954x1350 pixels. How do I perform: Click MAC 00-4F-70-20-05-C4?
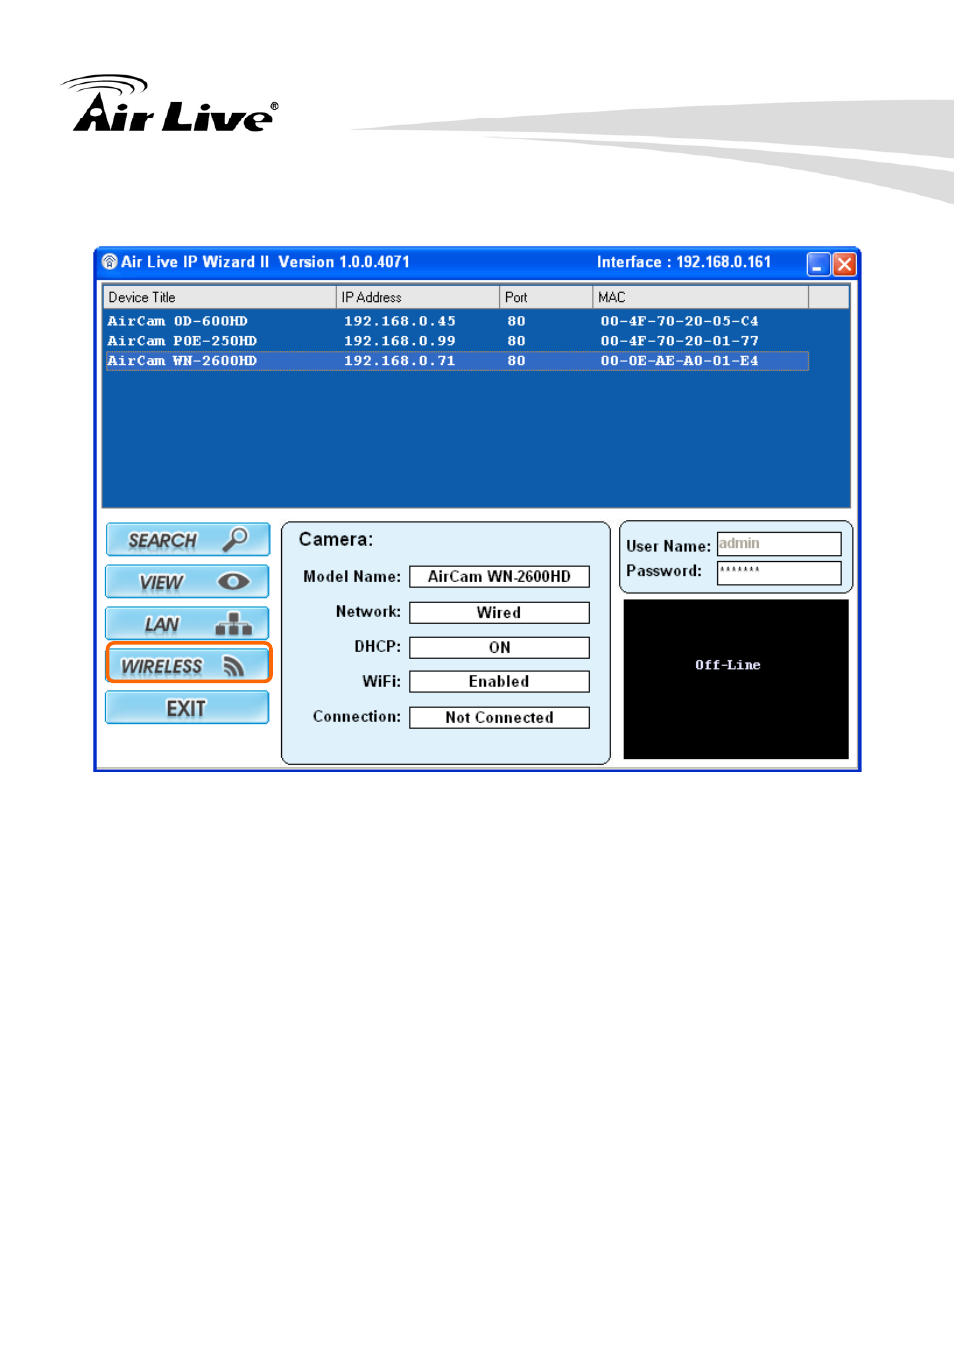pos(680,321)
